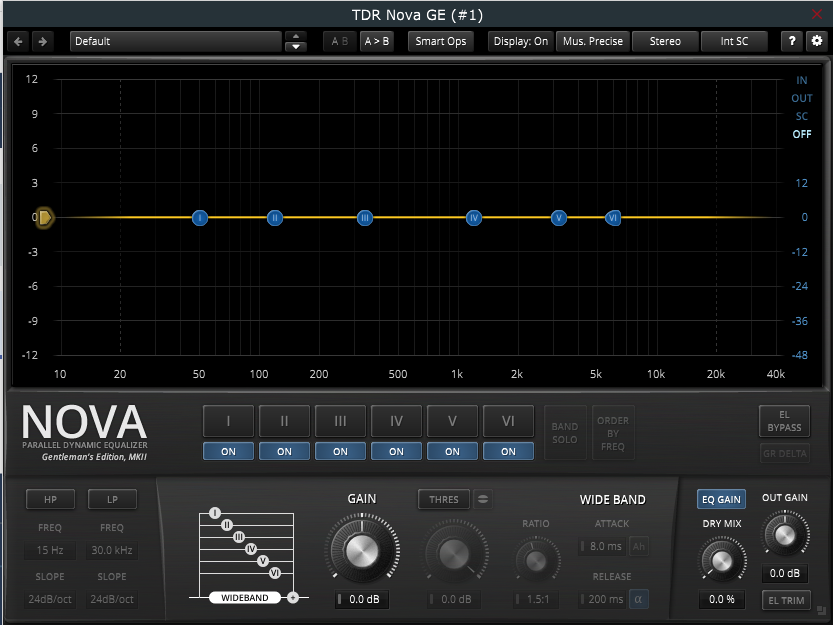
Task: Open the Stereo channel mode dropdown
Action: pos(665,41)
